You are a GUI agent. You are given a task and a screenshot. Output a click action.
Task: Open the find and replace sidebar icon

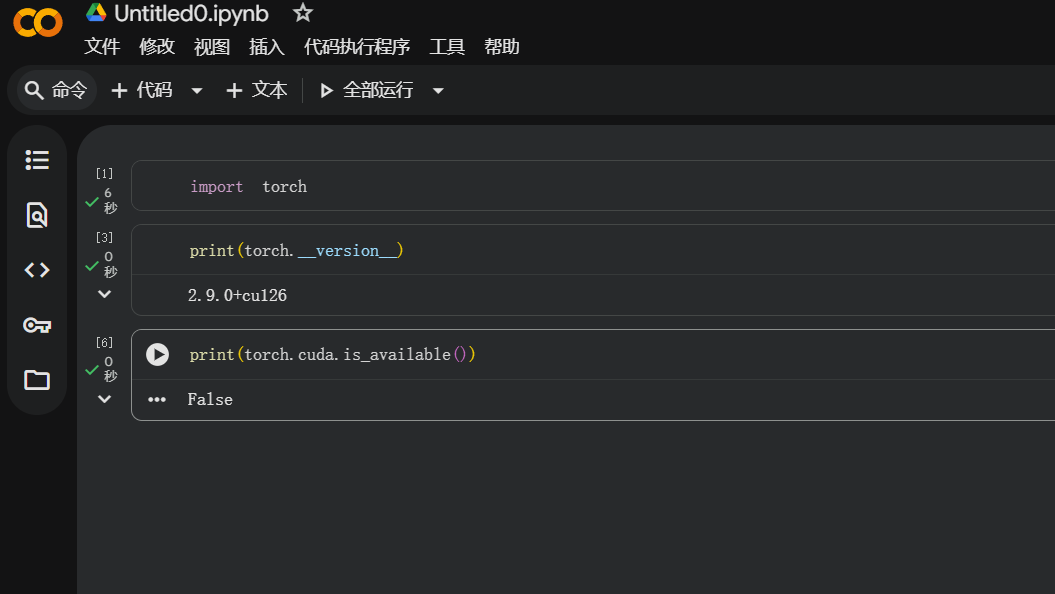click(37, 215)
